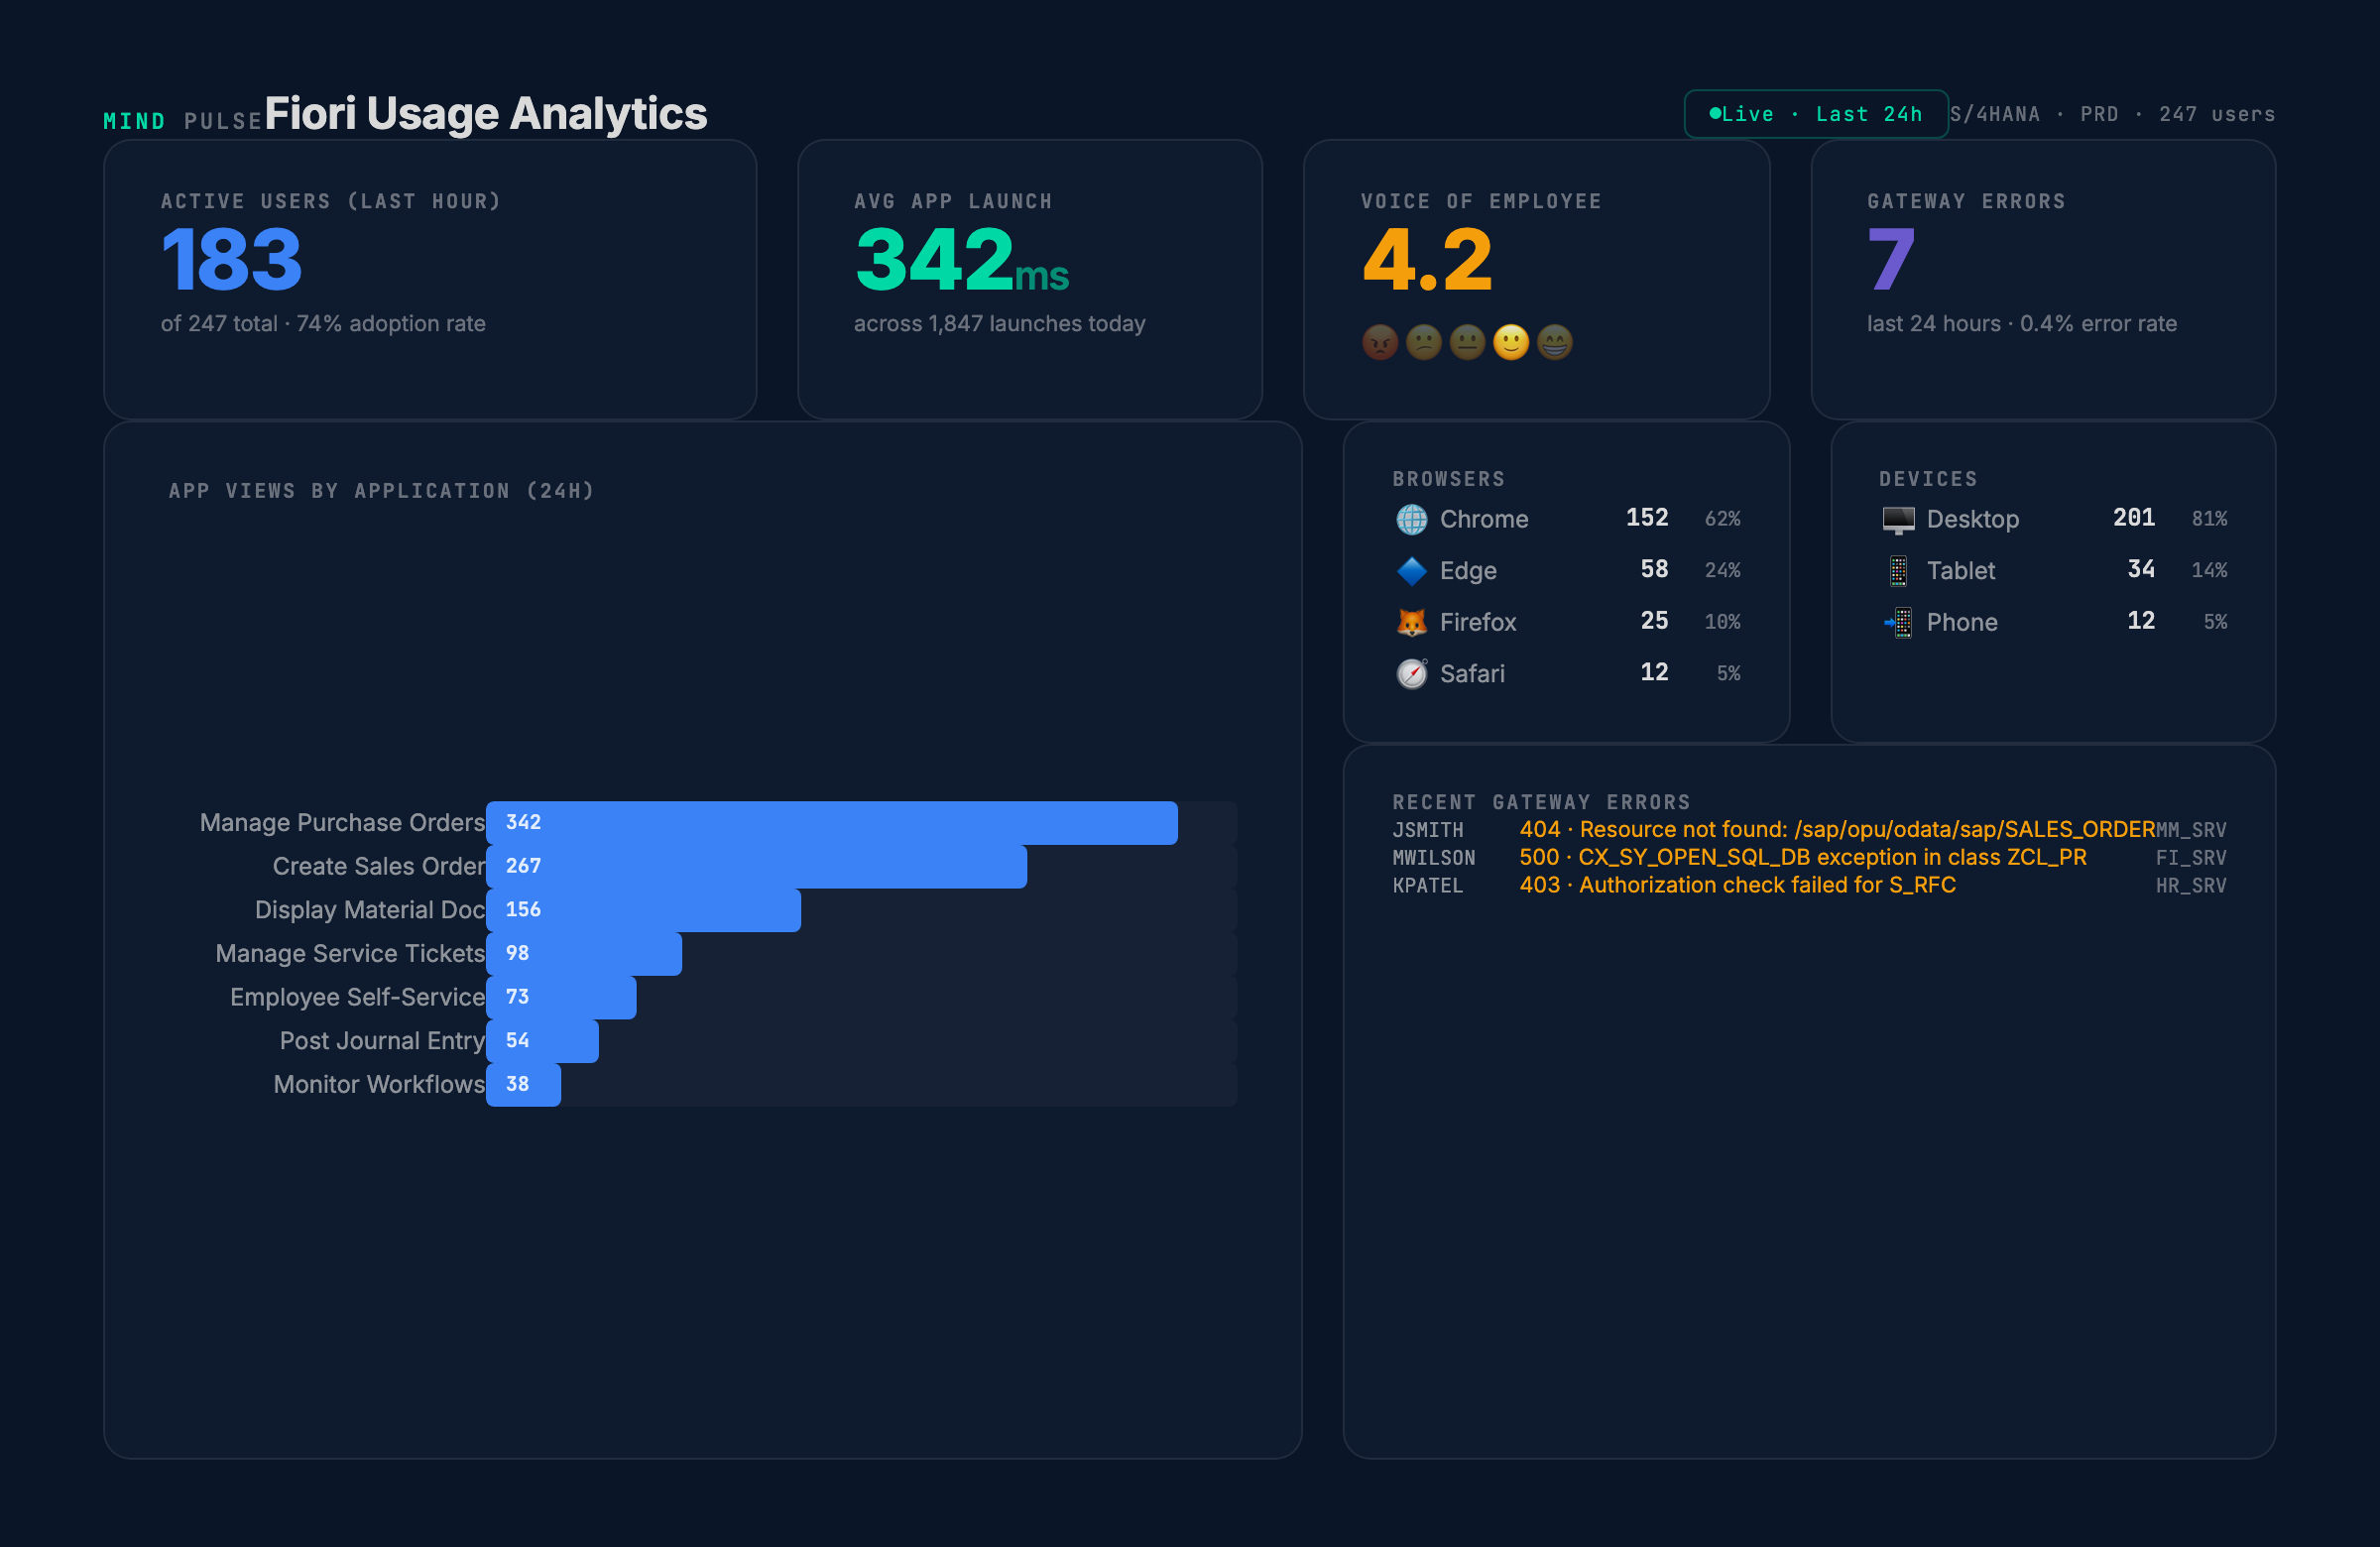Click the angry face emoji rating
The image size is (2380, 1547).
point(1380,343)
